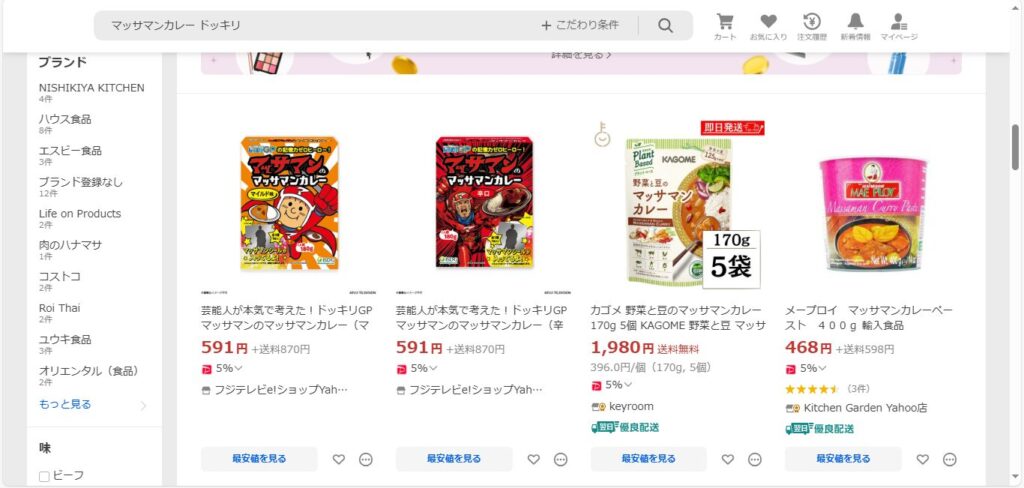Check the ビーフ flavor checkbox

44,476
